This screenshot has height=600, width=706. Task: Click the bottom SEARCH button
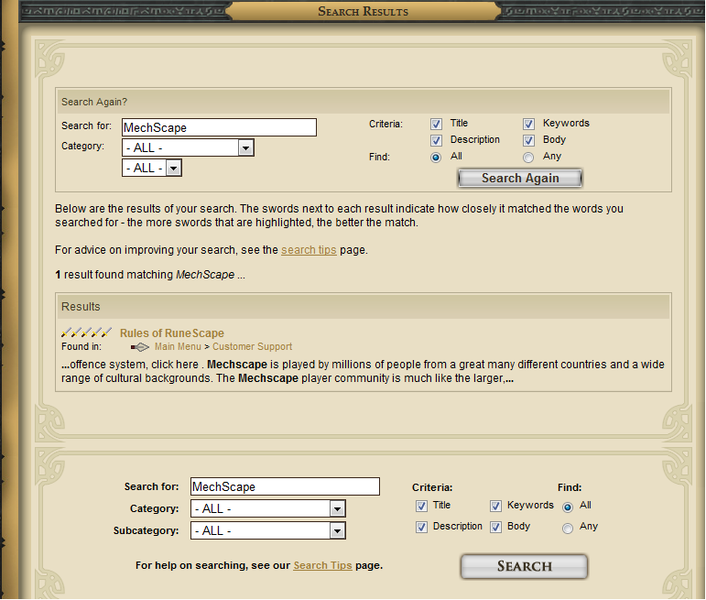click(x=524, y=566)
